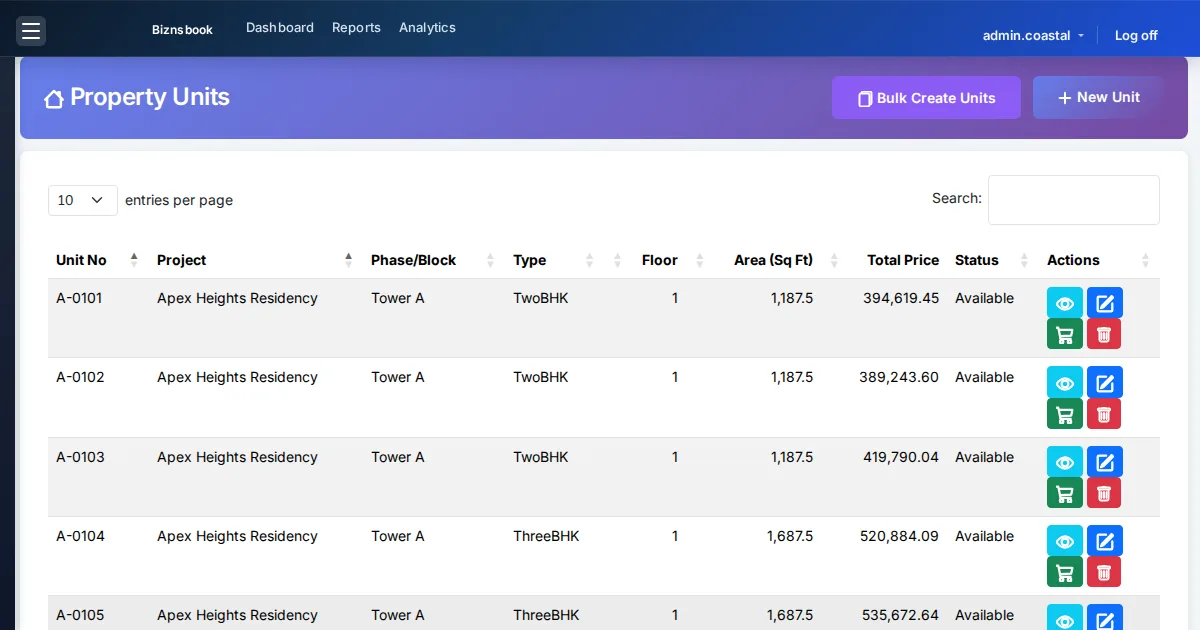This screenshot has width=1200, height=630.
Task: Sort the table by Project column
Action: click(x=255, y=260)
